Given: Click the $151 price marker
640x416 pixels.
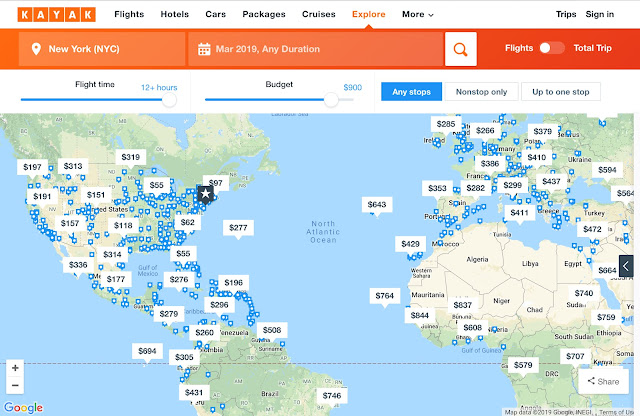Looking at the screenshot, I should [96, 195].
